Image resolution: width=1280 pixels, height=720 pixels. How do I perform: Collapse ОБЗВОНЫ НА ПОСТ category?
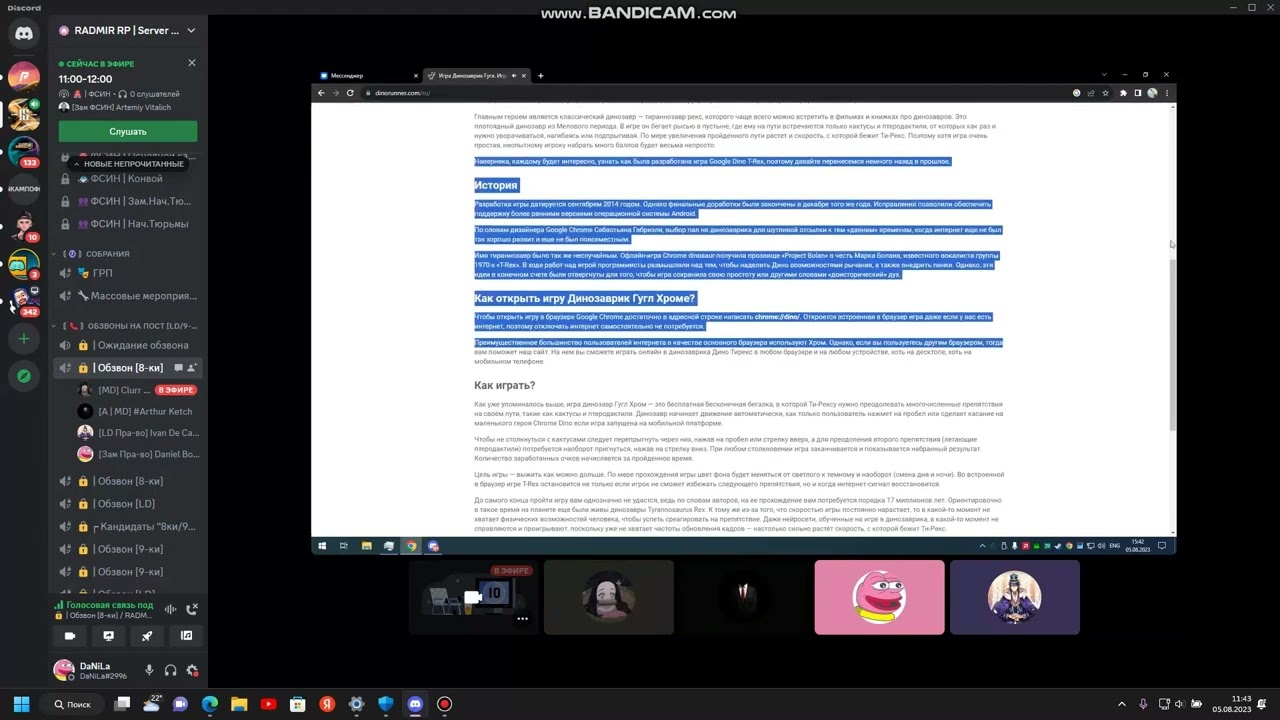[128, 326]
